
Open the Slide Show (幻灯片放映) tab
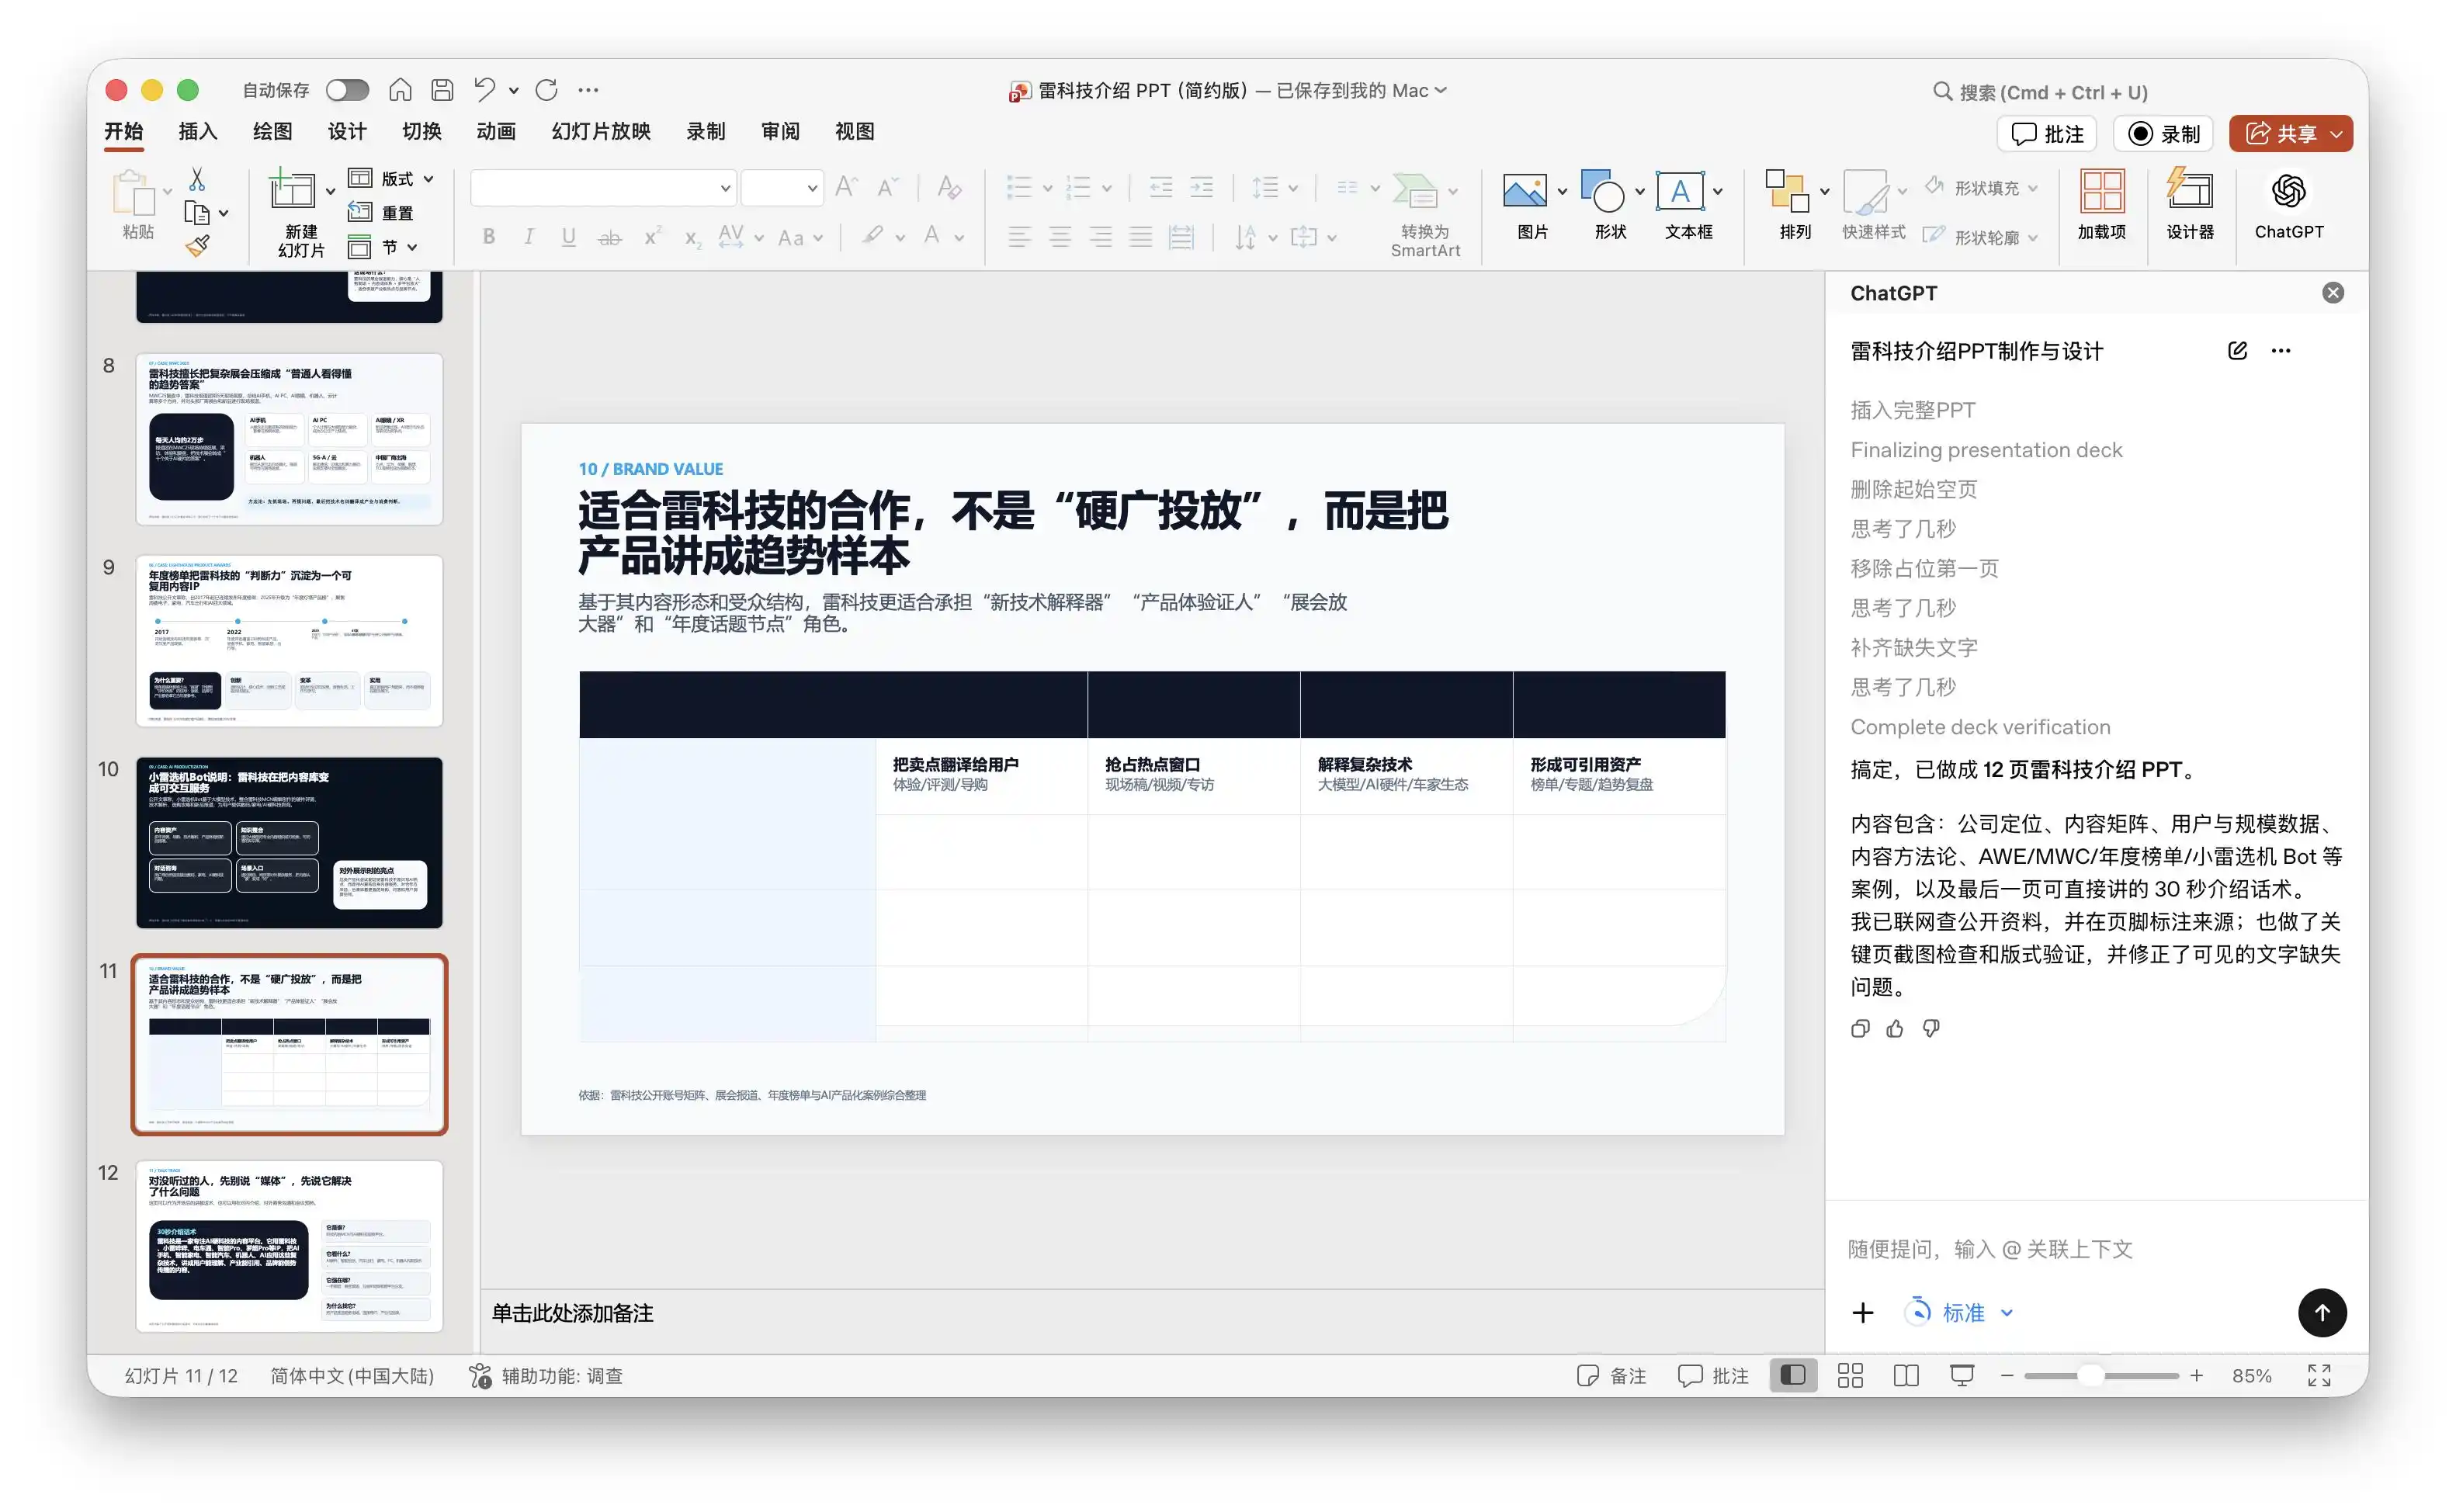coord(601,131)
